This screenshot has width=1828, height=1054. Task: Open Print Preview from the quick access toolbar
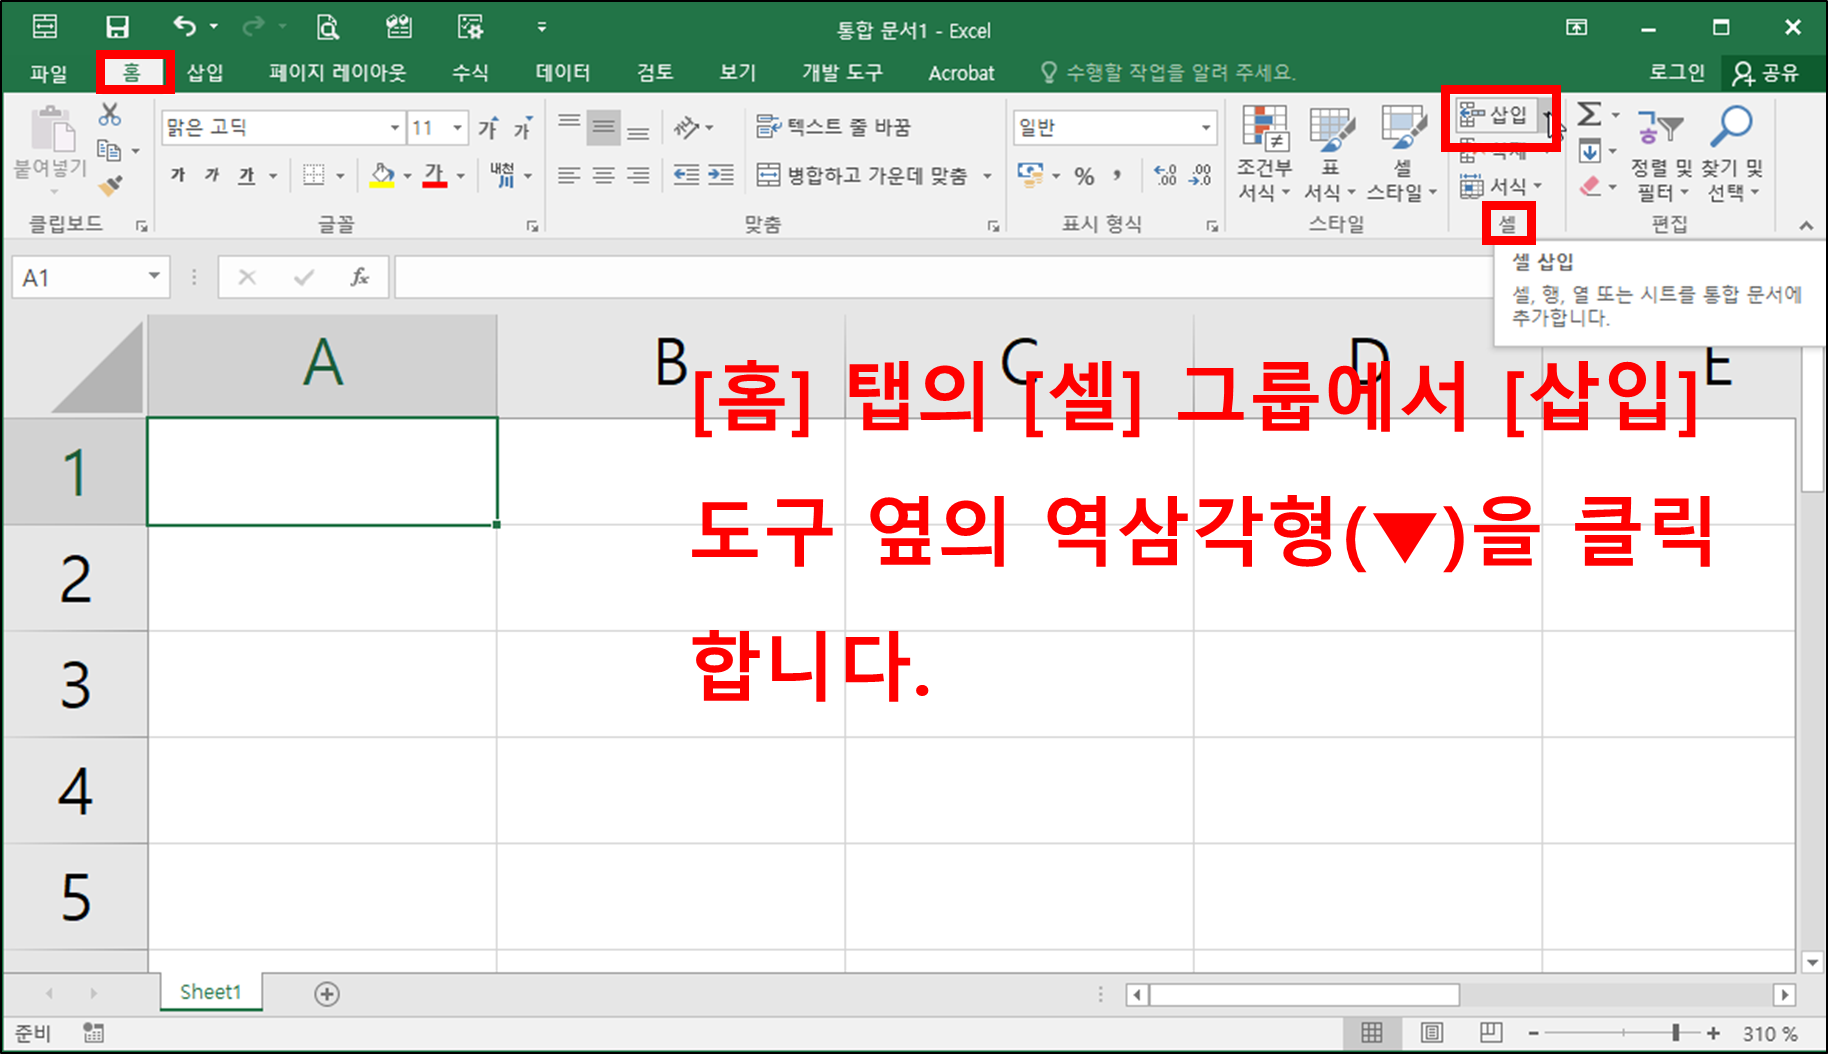coord(327,27)
